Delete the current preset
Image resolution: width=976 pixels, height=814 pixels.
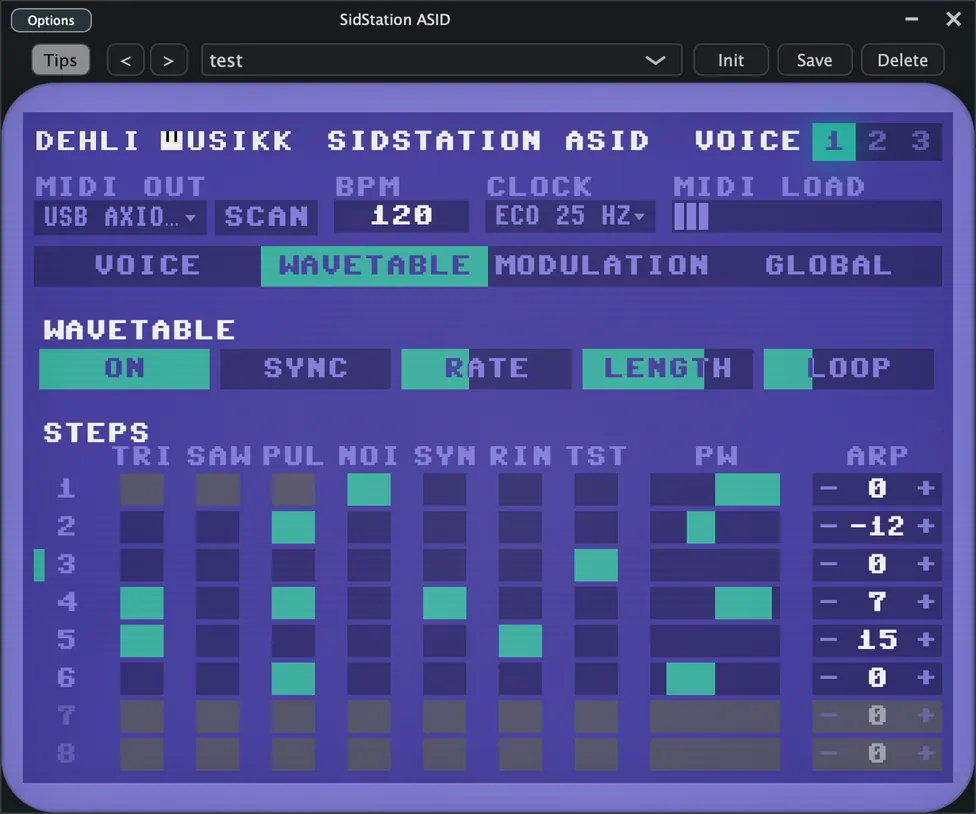(903, 60)
